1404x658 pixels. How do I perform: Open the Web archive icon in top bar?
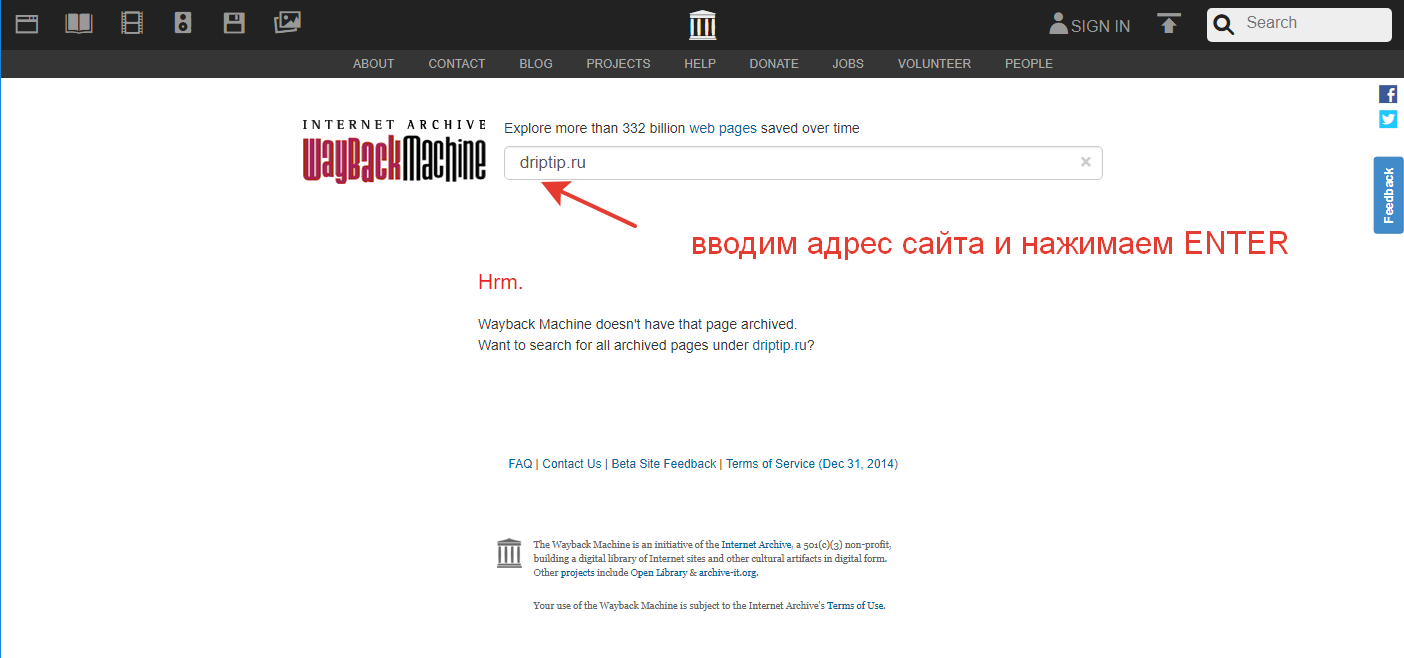pos(27,24)
